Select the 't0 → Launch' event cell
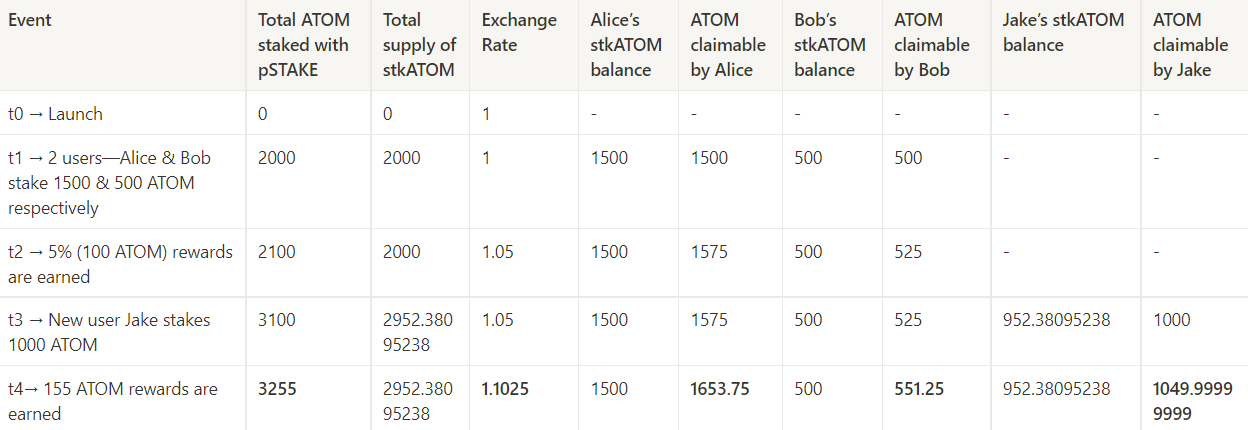The height and width of the screenshot is (430, 1248). click(x=55, y=114)
